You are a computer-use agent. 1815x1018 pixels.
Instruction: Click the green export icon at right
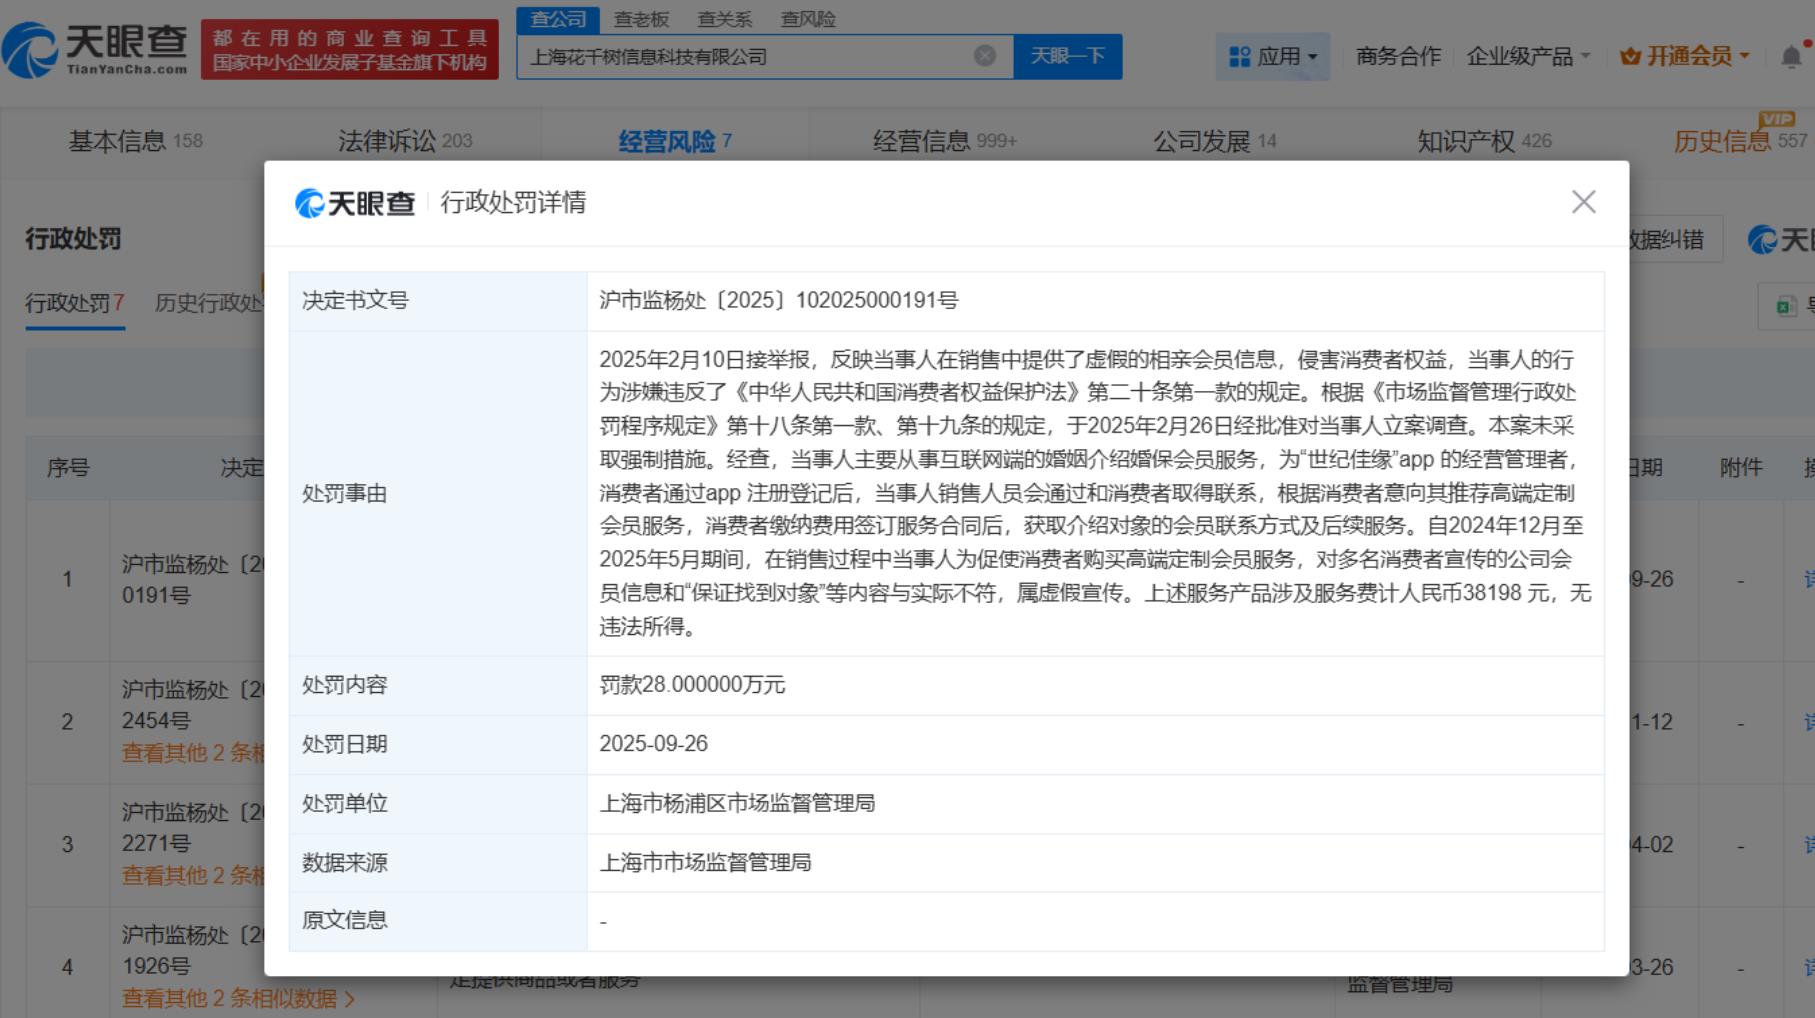(x=1785, y=306)
